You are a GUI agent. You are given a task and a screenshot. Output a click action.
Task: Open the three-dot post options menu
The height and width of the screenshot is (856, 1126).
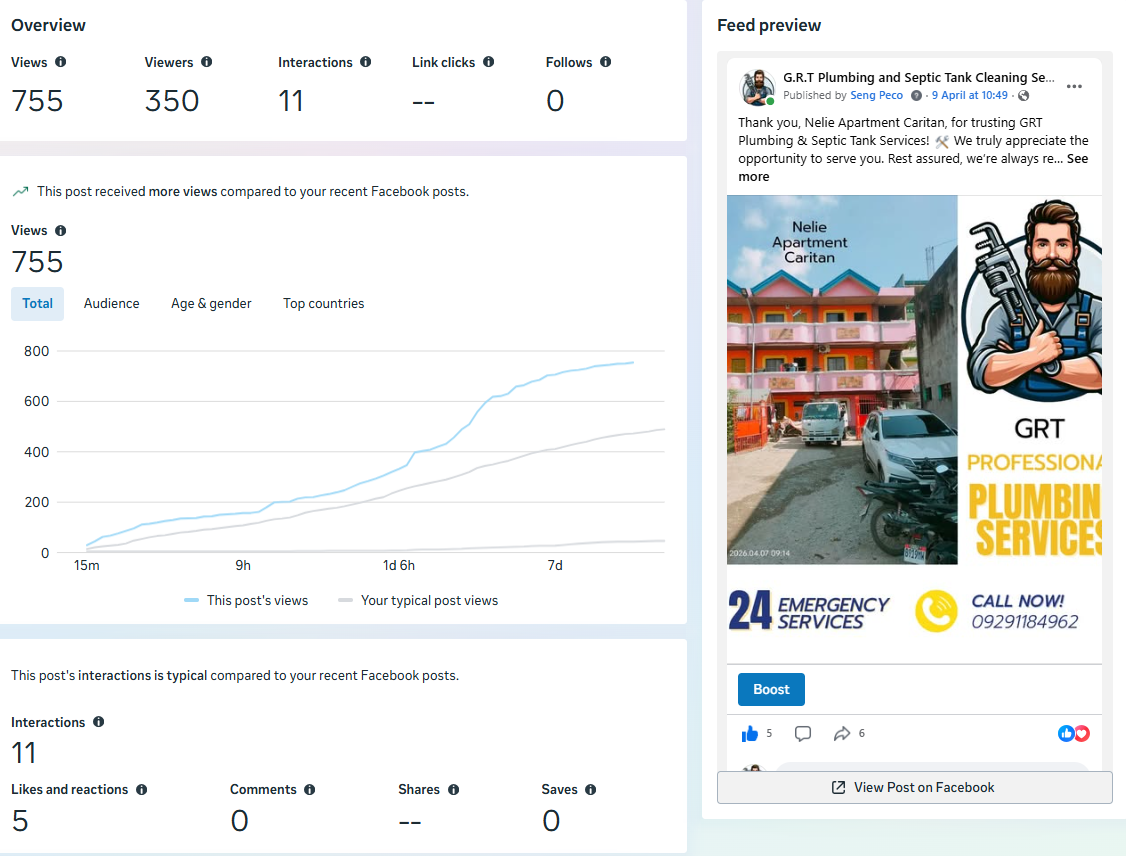click(1074, 86)
